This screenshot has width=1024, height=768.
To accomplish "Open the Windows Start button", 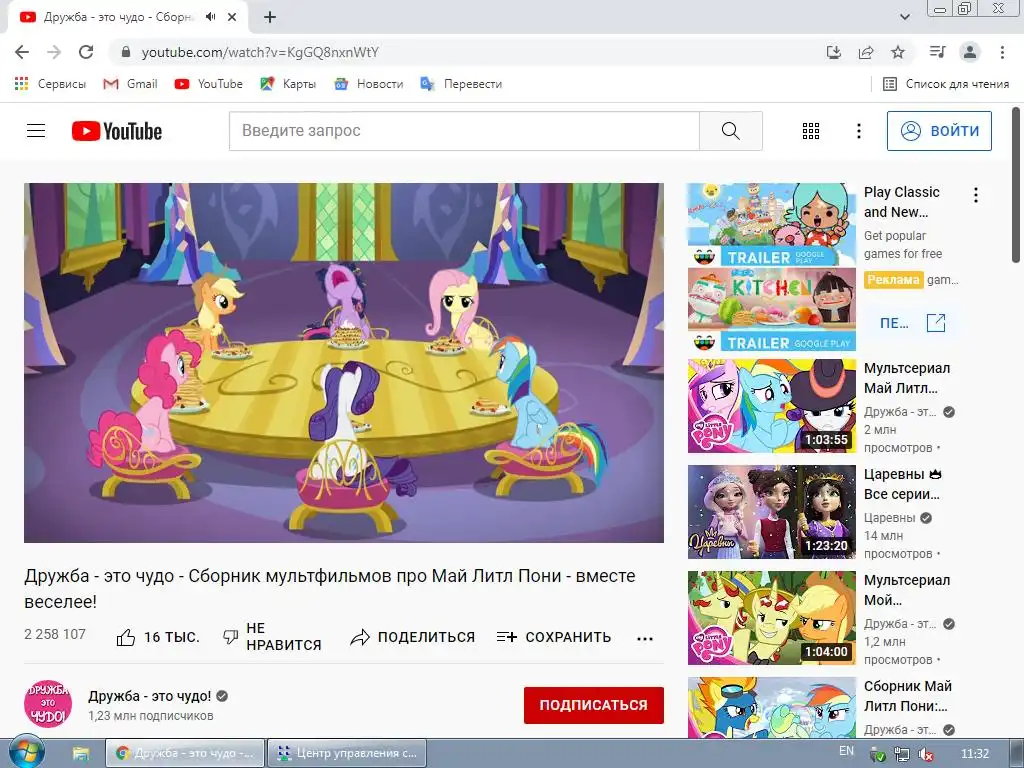I will [x=25, y=753].
